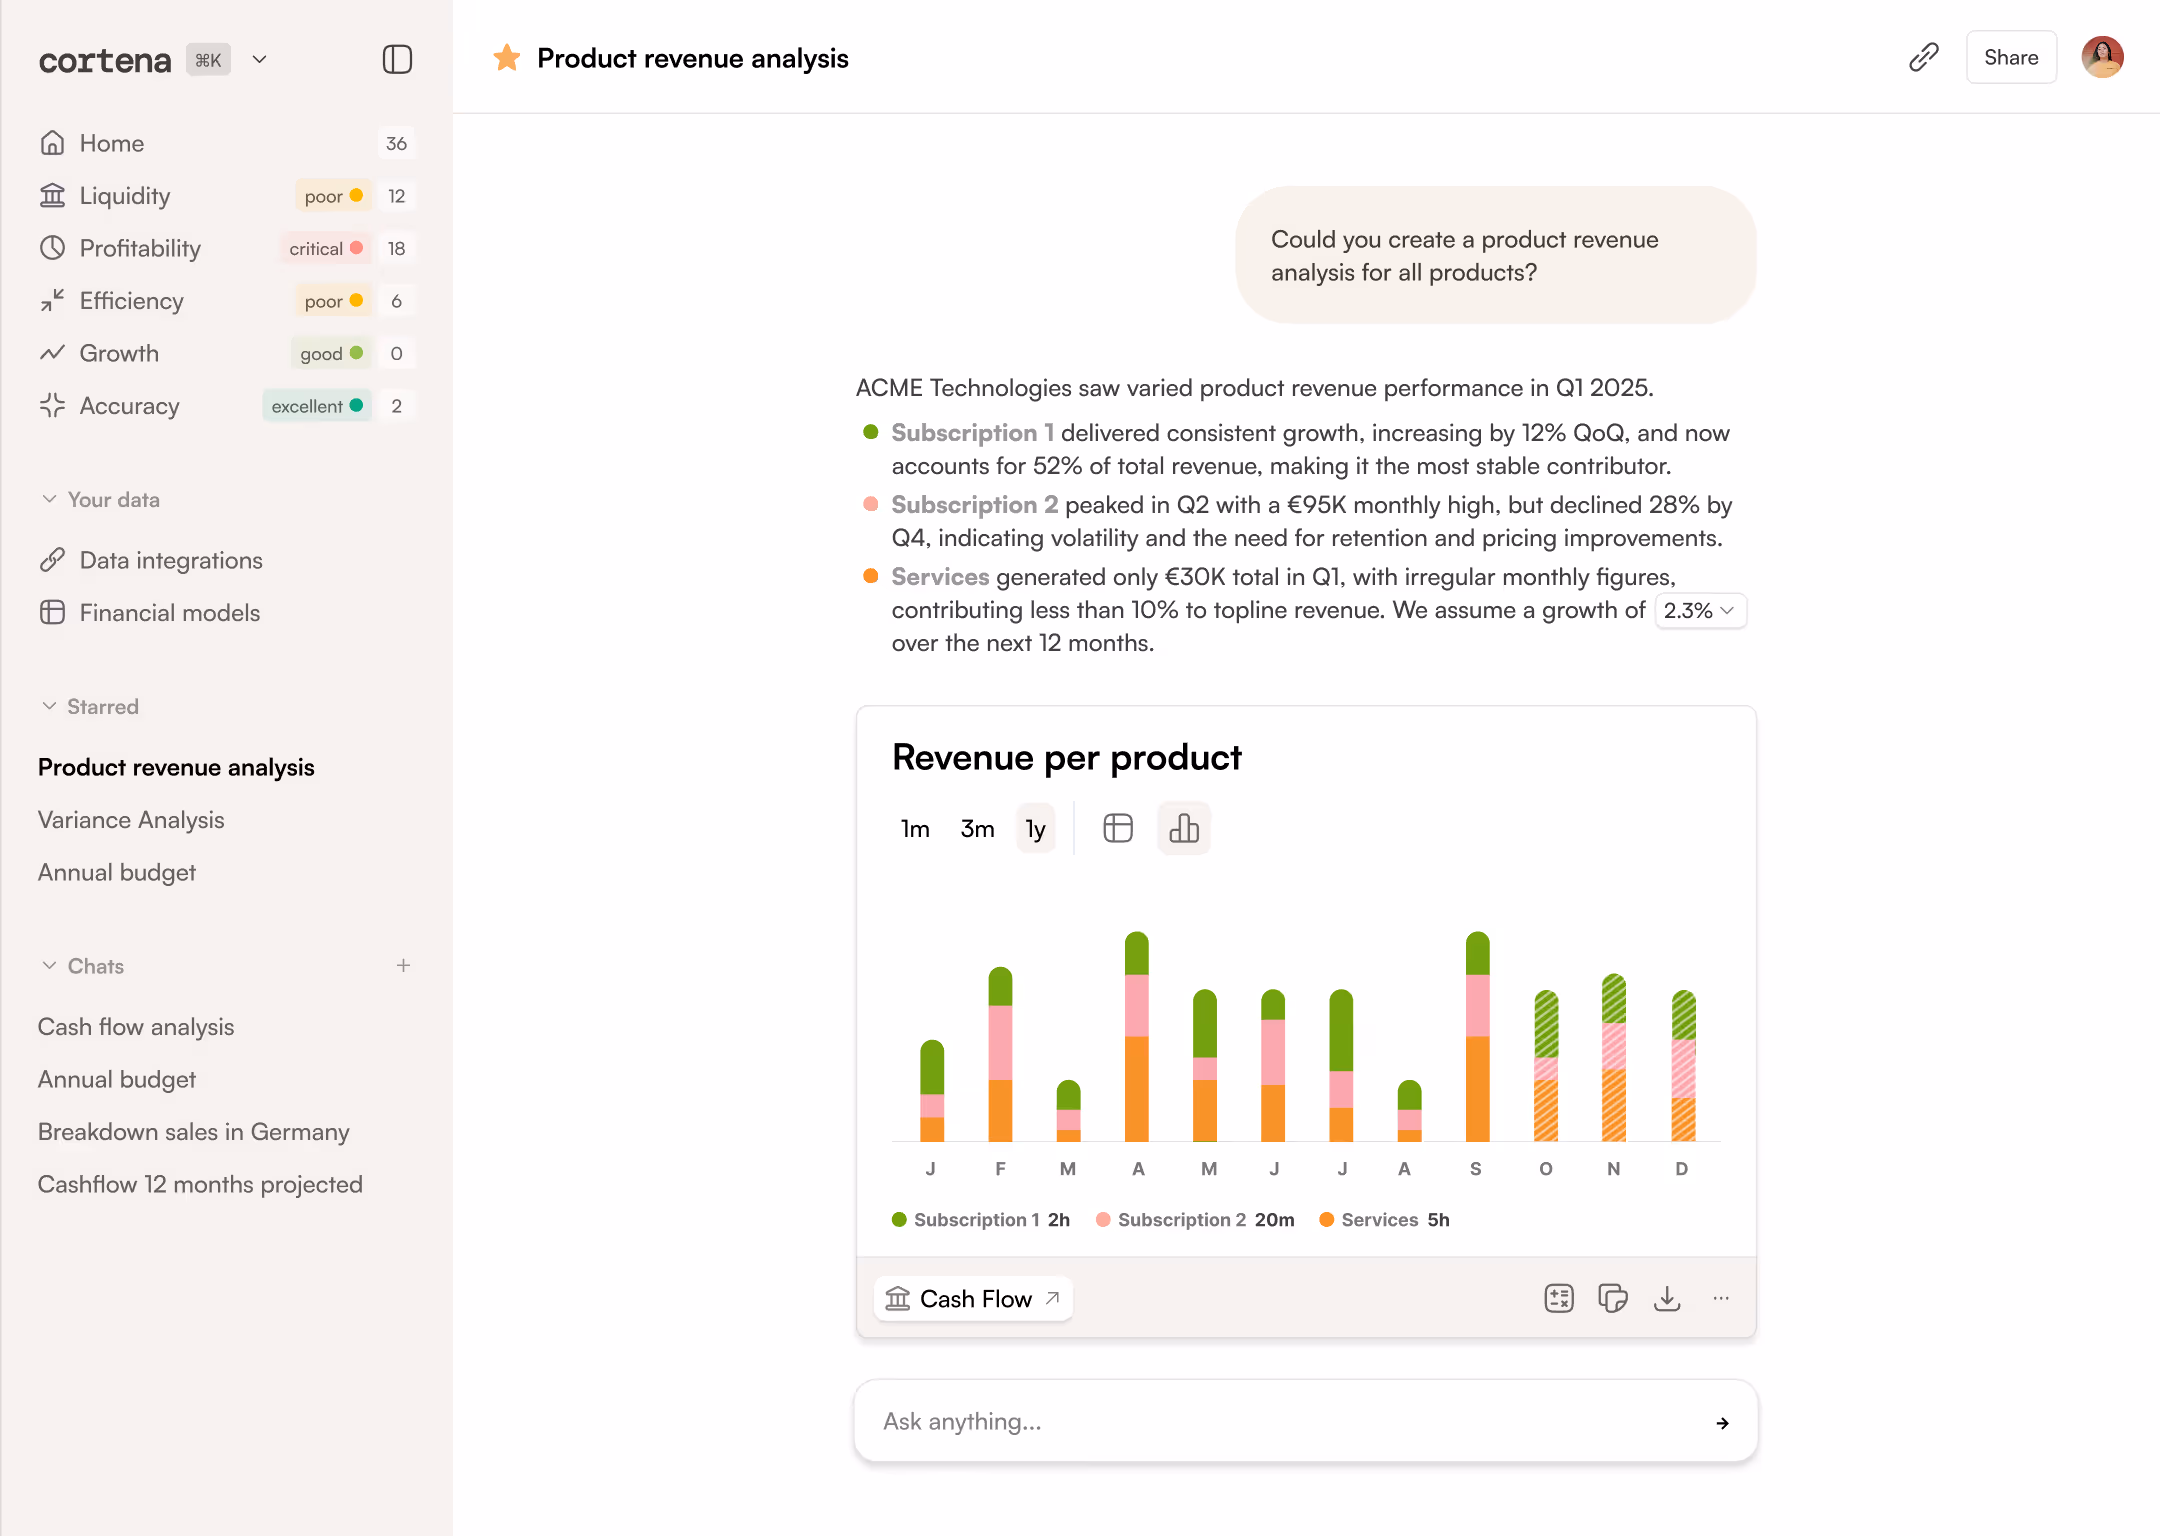This screenshot has height=1536, width=2160.
Task: Open Financial models page
Action: click(x=170, y=612)
